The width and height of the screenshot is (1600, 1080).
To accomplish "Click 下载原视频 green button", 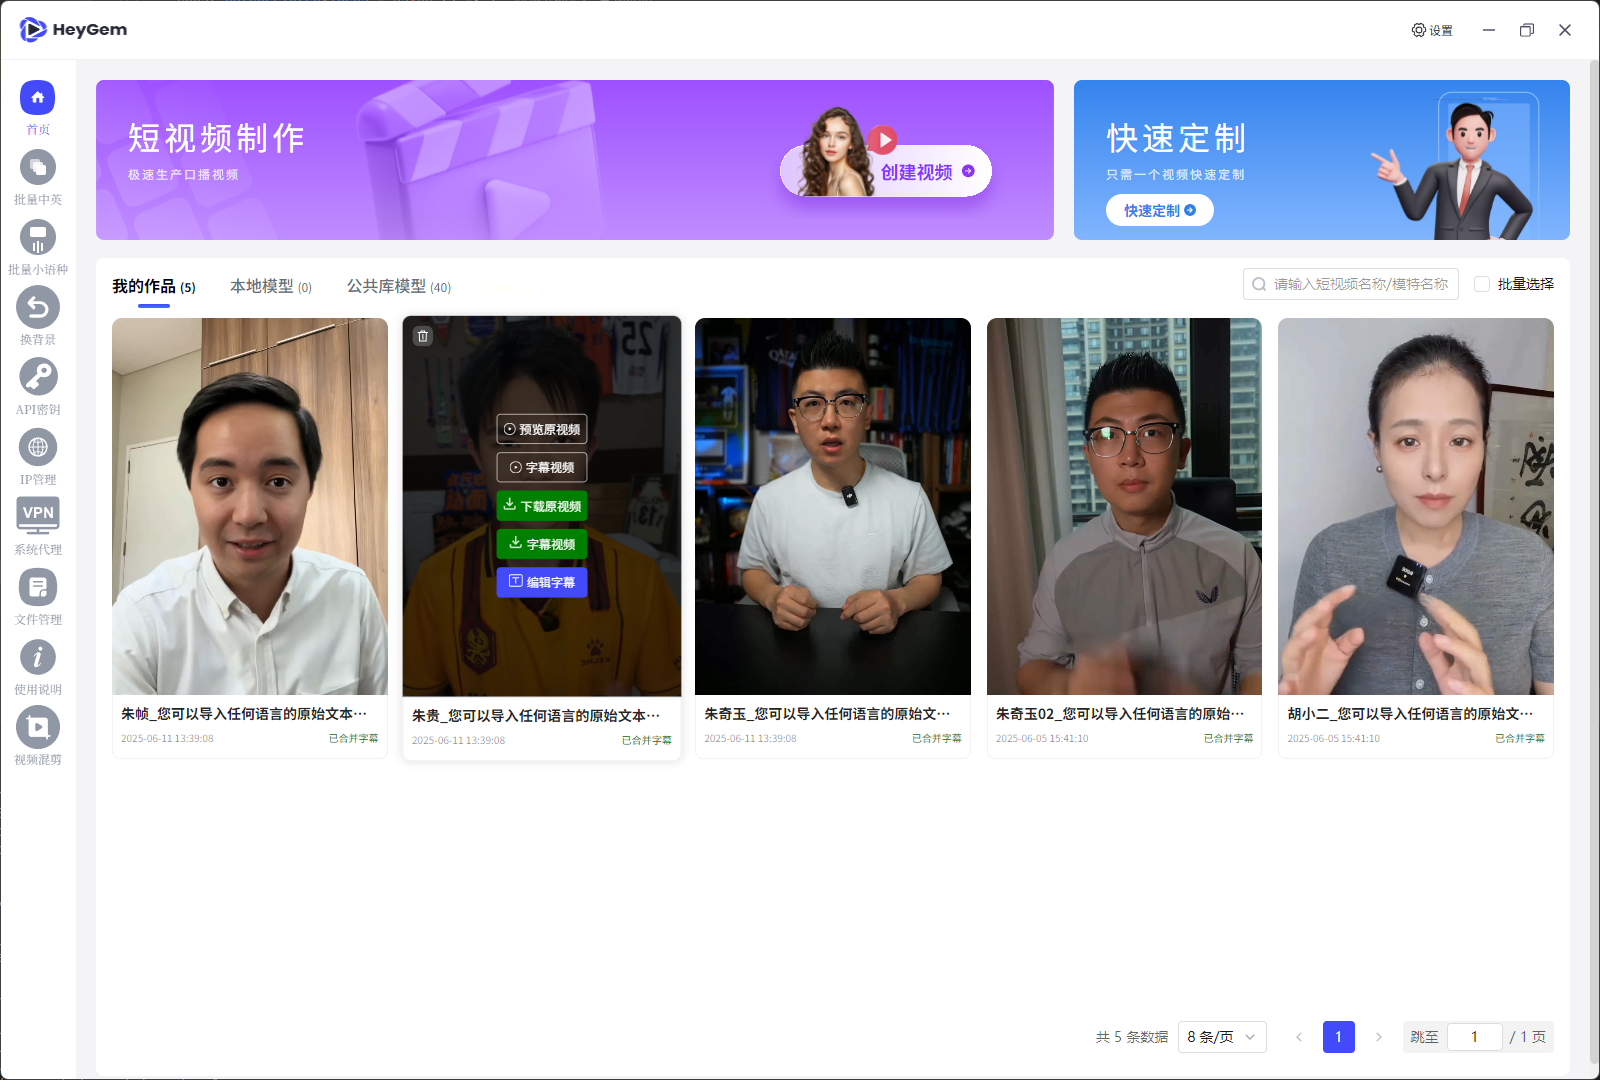I will 542,506.
